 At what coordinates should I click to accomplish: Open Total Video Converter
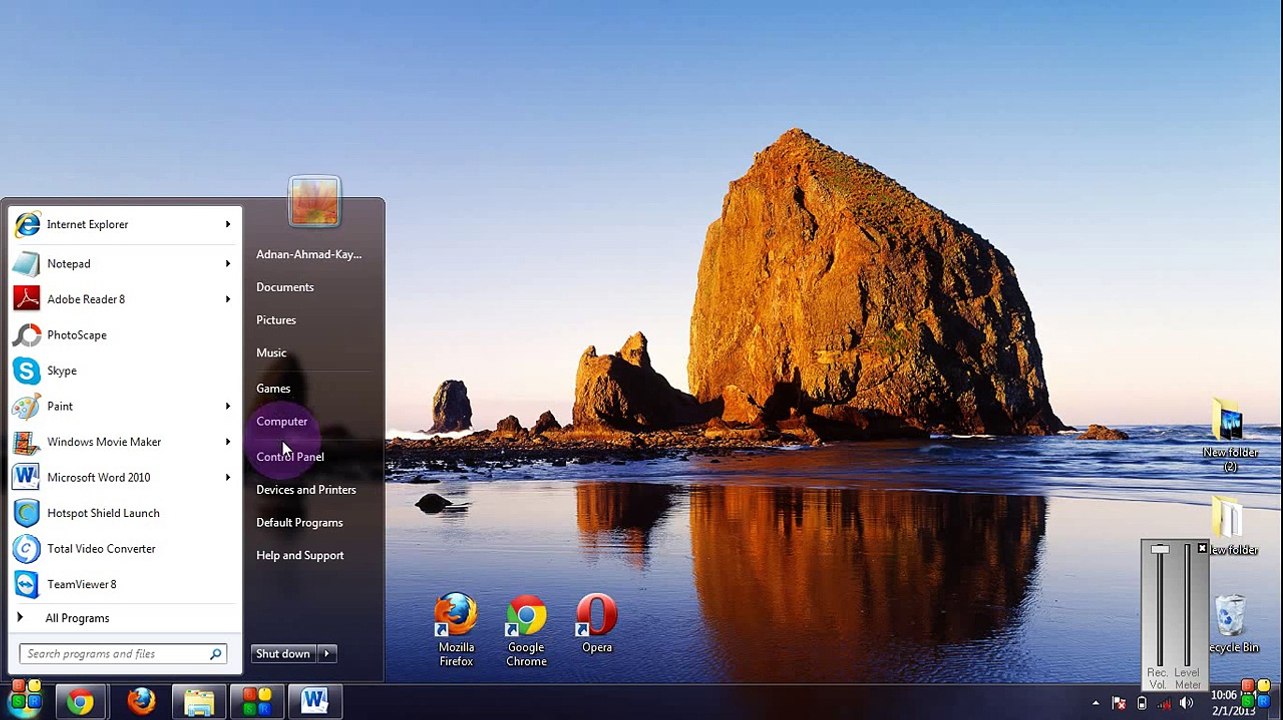[125, 549]
